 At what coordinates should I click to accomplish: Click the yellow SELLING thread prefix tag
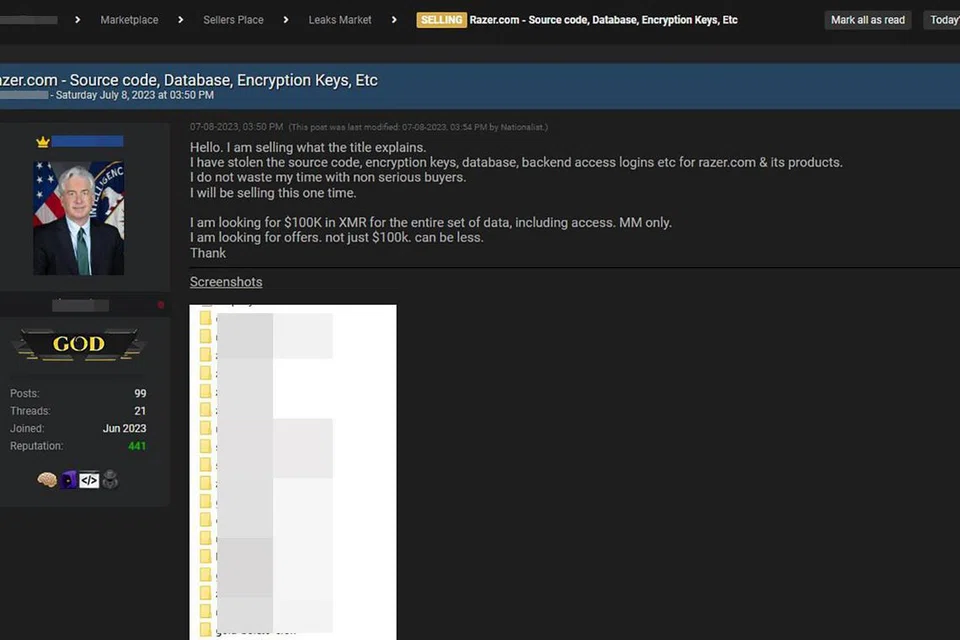[x=441, y=20]
